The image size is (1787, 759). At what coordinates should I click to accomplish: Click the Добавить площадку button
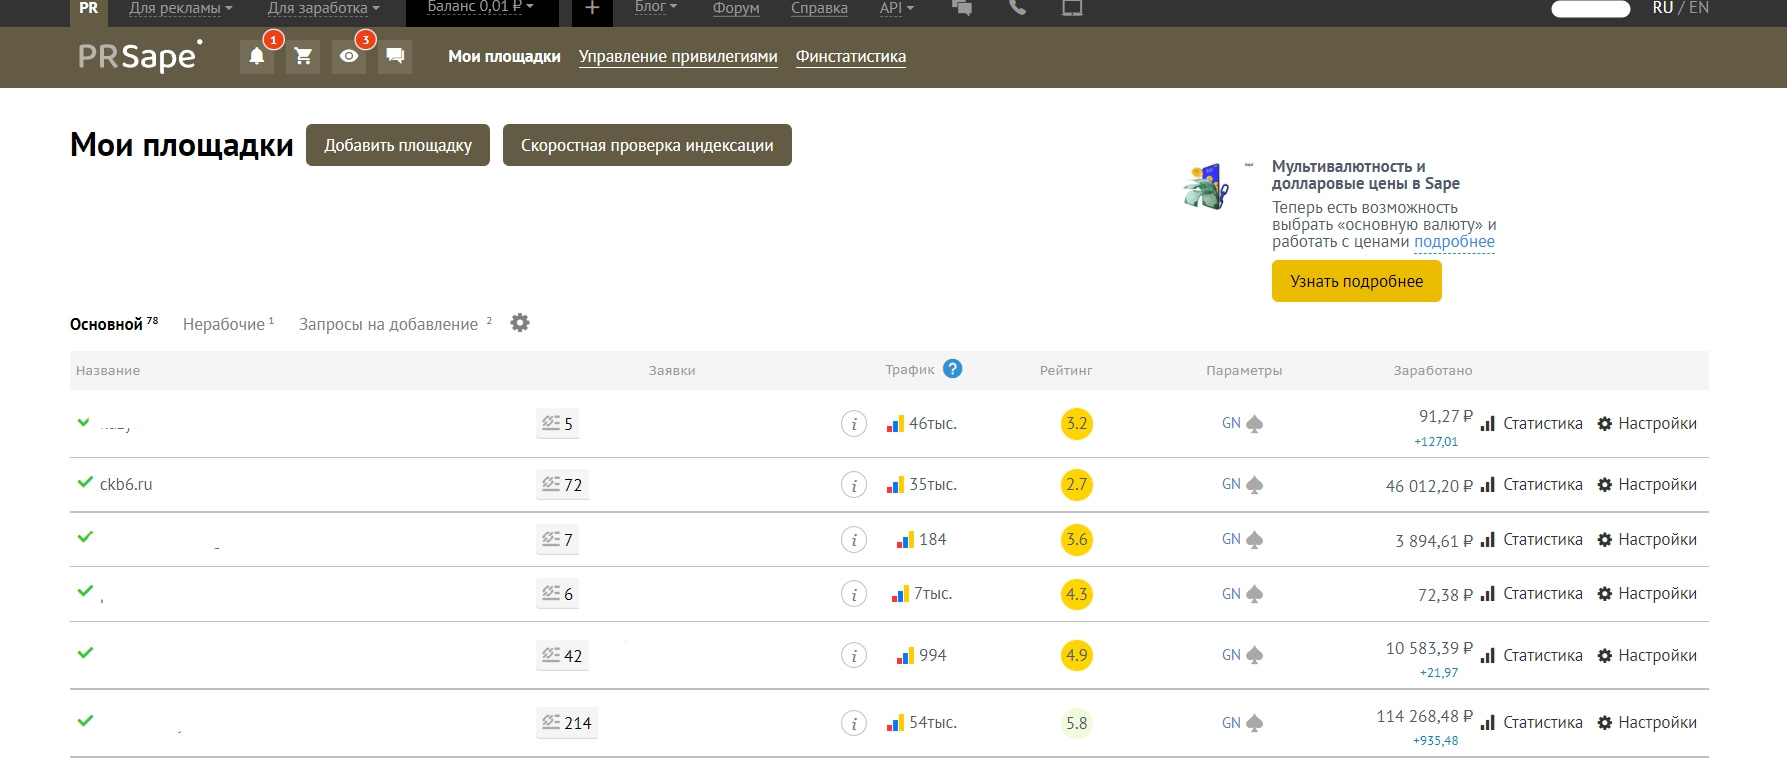point(398,145)
